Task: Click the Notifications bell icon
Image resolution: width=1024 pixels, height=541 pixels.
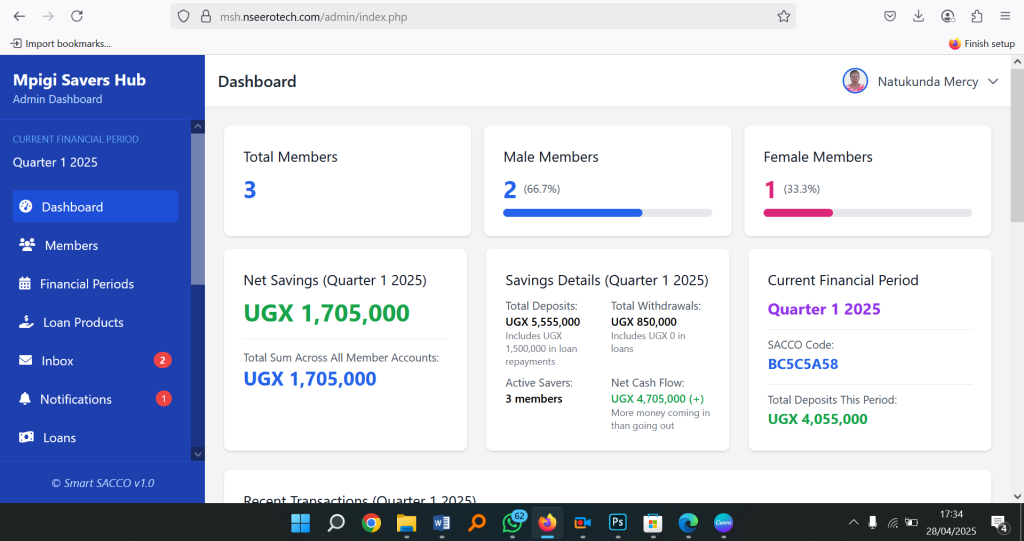Action: 25,399
